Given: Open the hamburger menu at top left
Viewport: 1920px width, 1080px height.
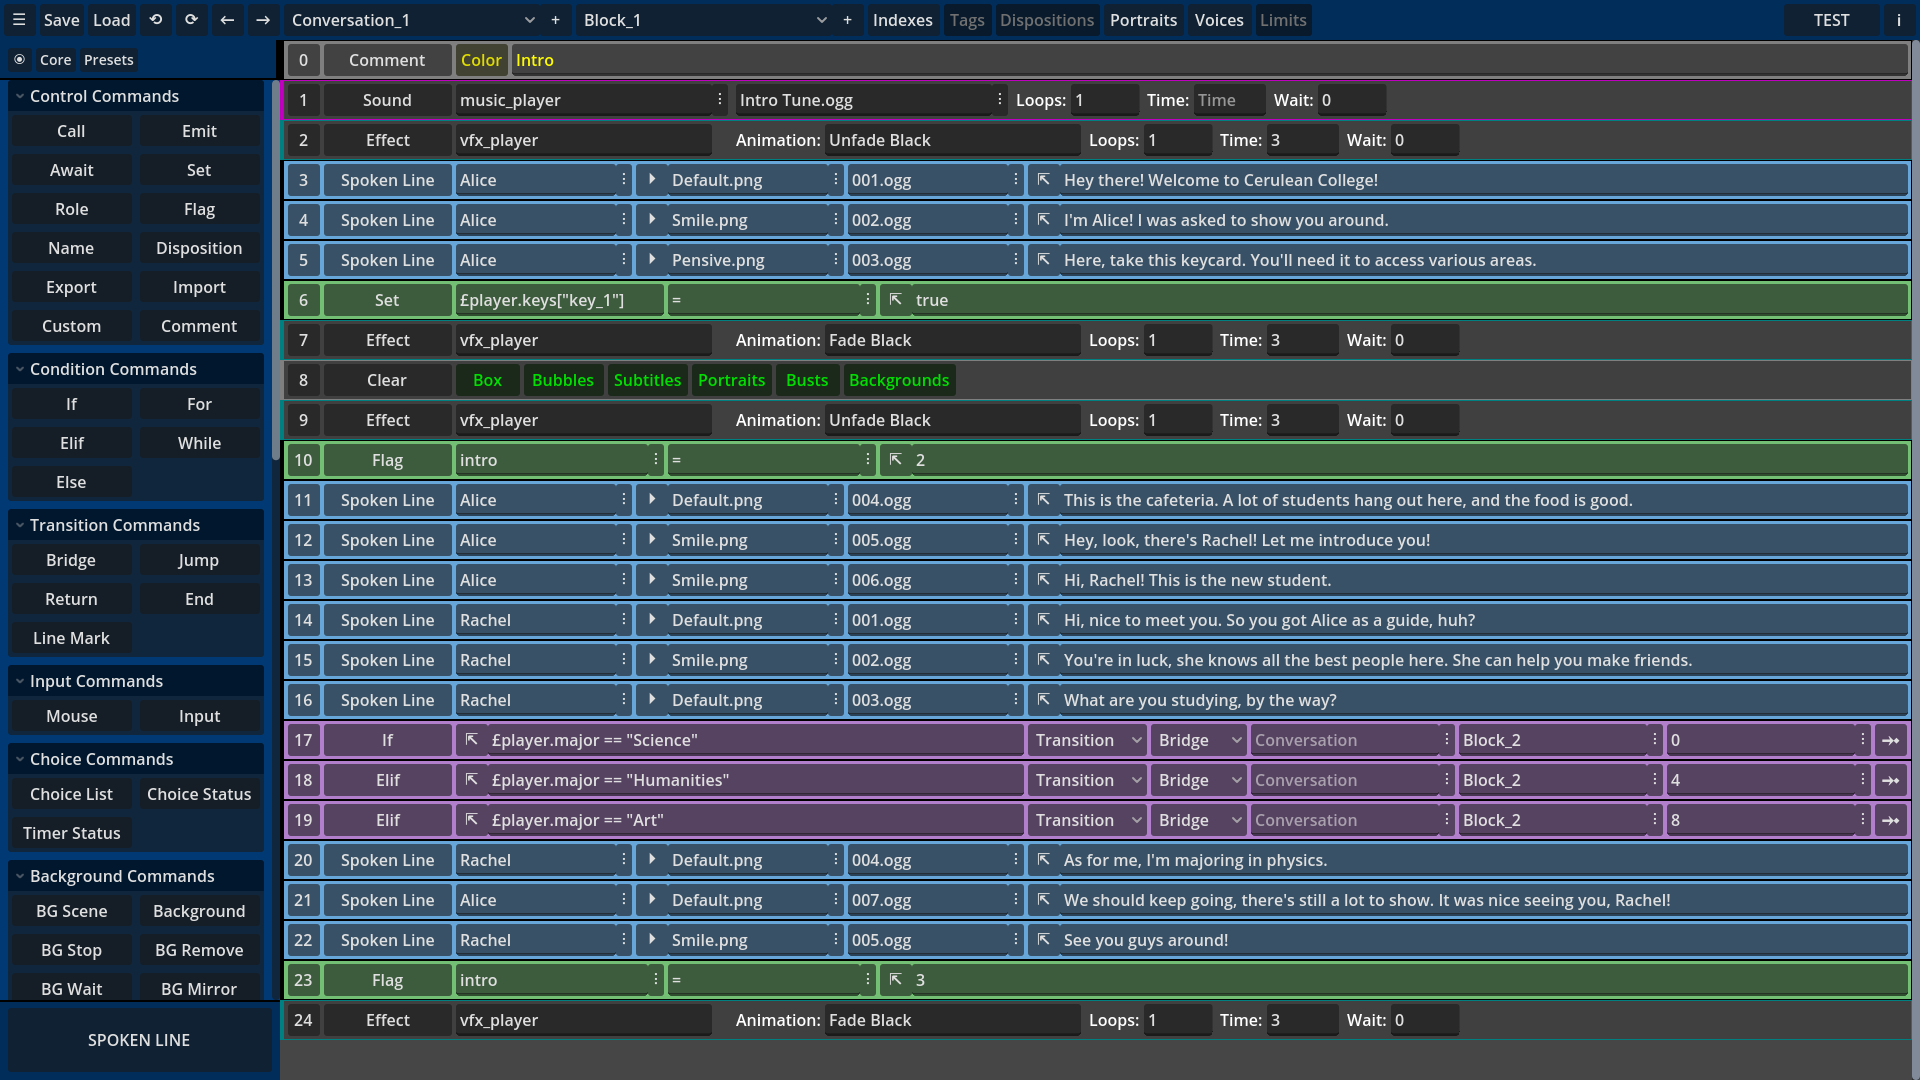Looking at the screenshot, I should click(x=19, y=20).
